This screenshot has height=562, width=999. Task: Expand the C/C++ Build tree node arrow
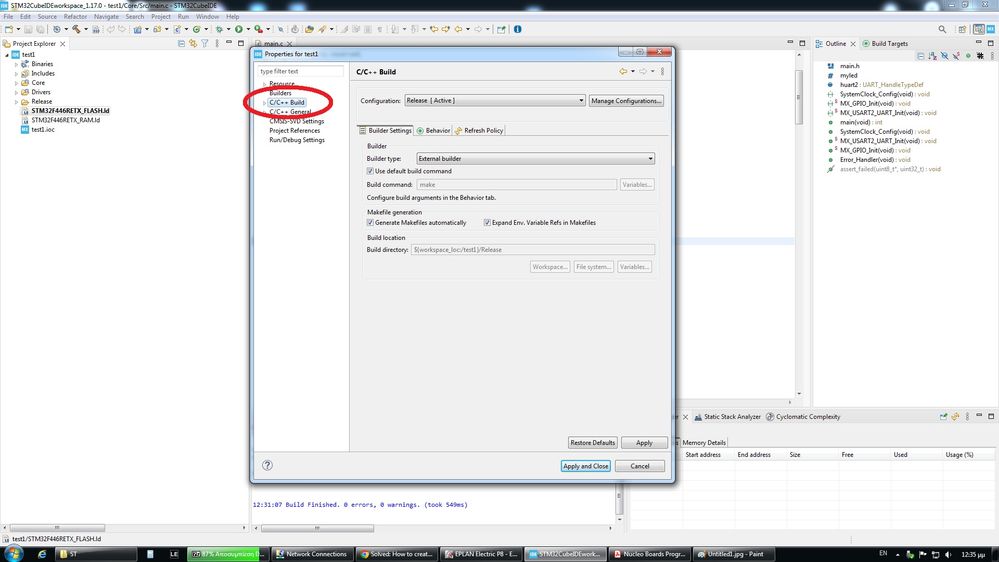point(264,103)
